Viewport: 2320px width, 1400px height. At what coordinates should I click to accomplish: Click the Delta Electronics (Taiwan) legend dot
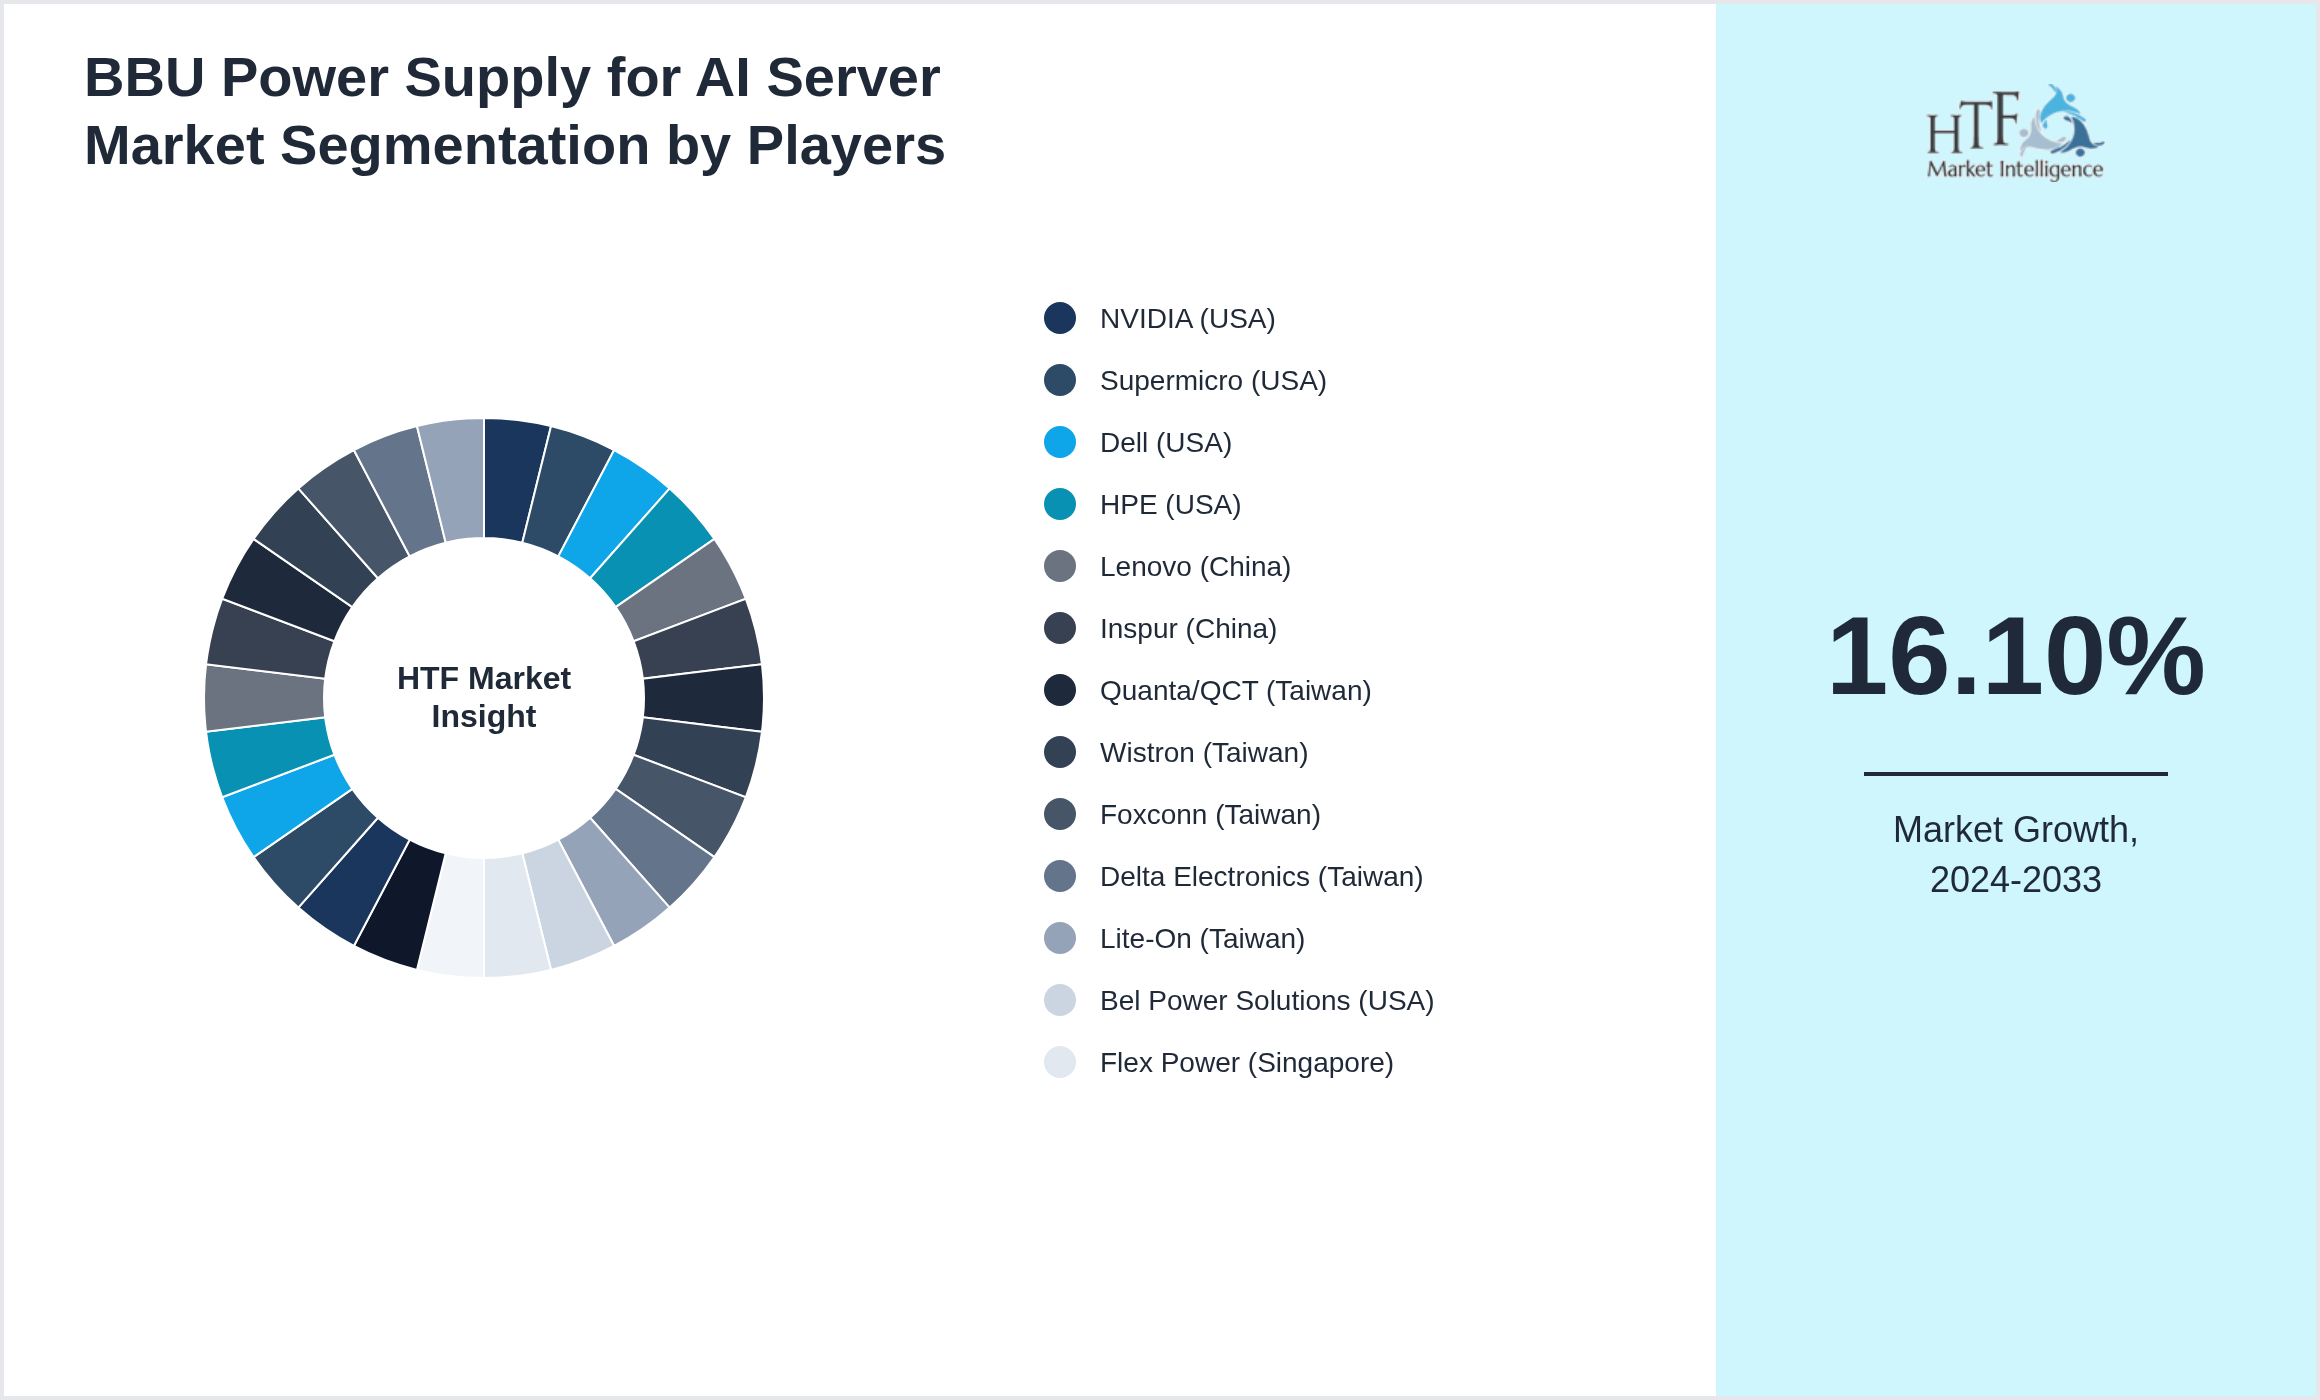(x=1060, y=876)
